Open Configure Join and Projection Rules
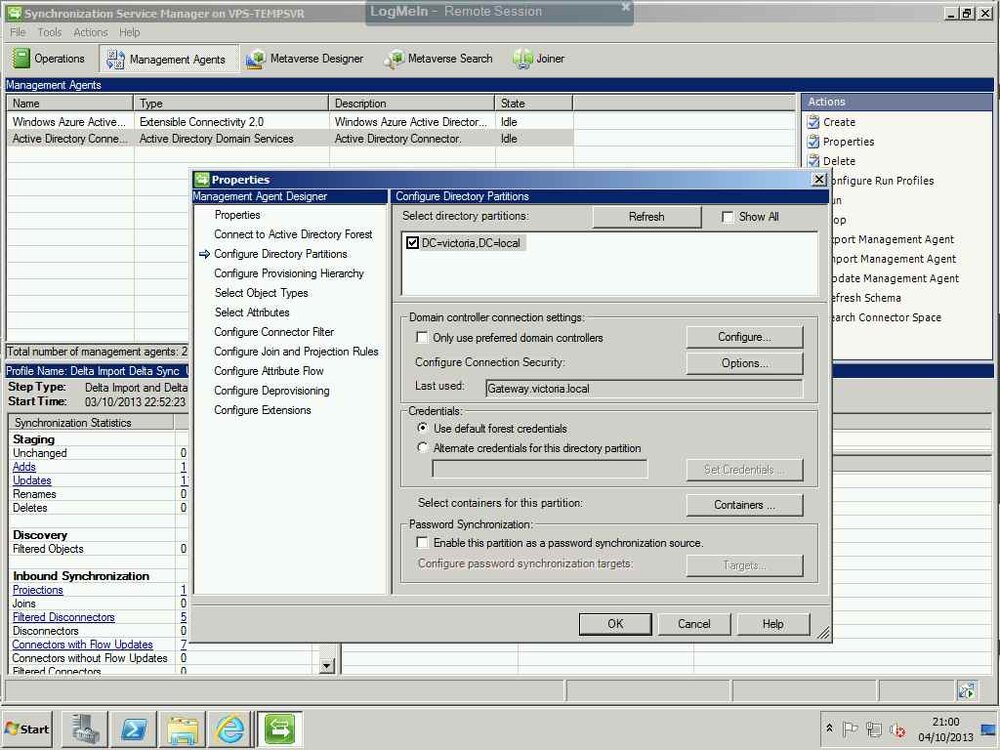The width and height of the screenshot is (1000, 750). click(296, 351)
